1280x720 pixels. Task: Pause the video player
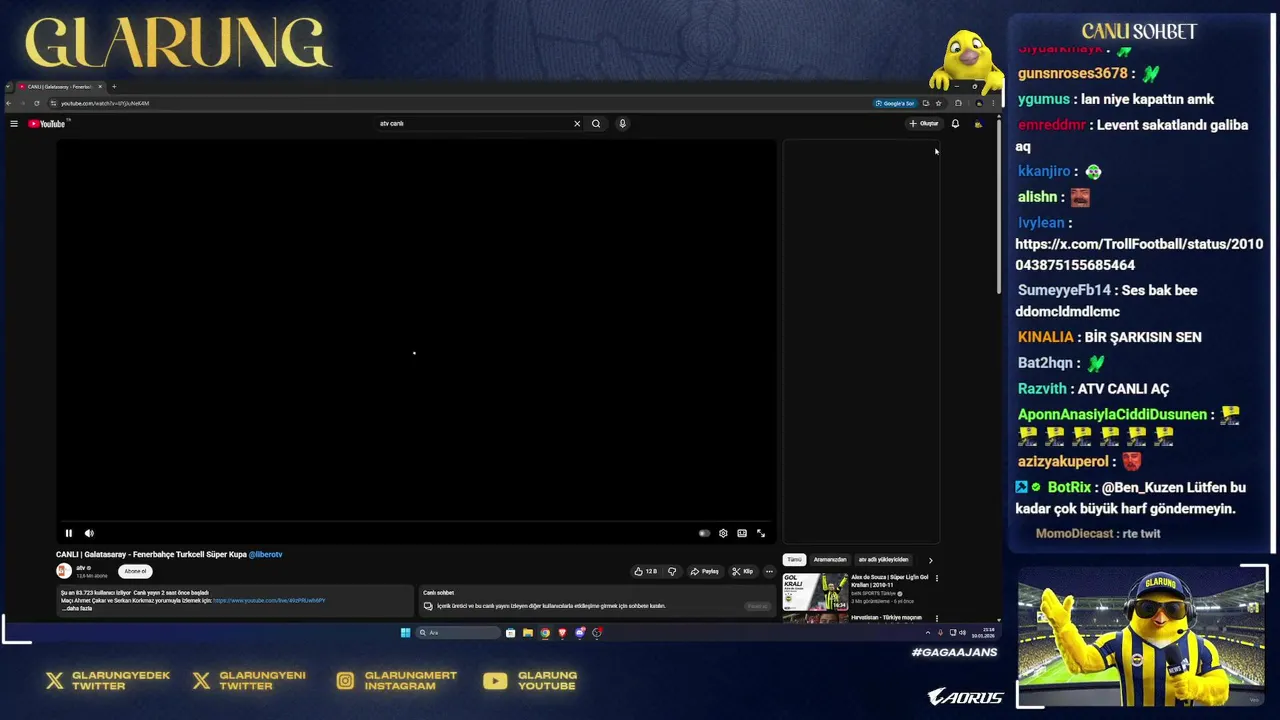[x=69, y=533]
